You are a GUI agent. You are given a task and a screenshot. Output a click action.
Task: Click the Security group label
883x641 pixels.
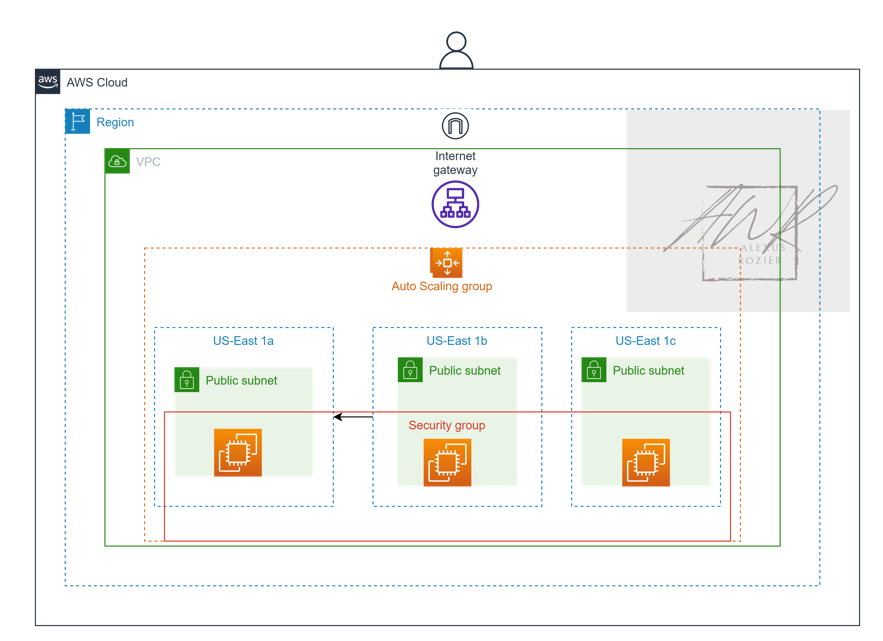tap(445, 425)
